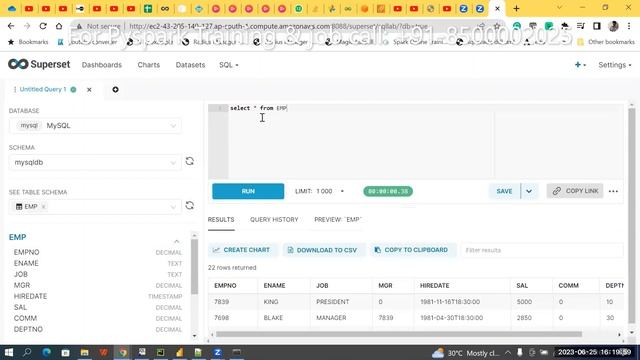Click EMPNO column in schema list
Screen dimensions: 640x360
[x=27, y=252]
